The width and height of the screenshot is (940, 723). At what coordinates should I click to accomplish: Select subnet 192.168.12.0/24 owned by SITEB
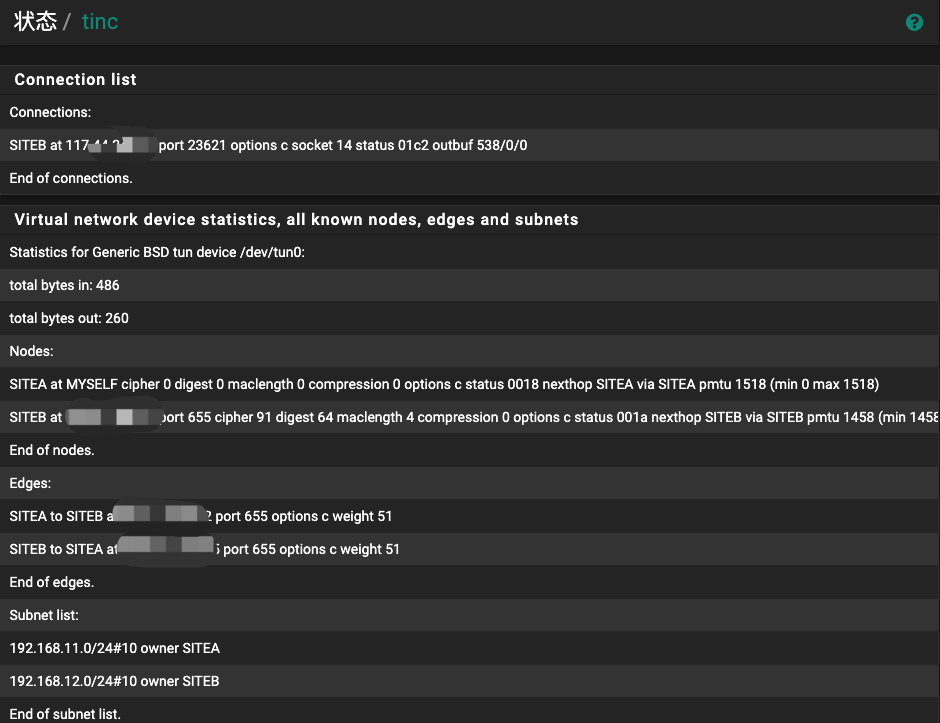click(115, 682)
